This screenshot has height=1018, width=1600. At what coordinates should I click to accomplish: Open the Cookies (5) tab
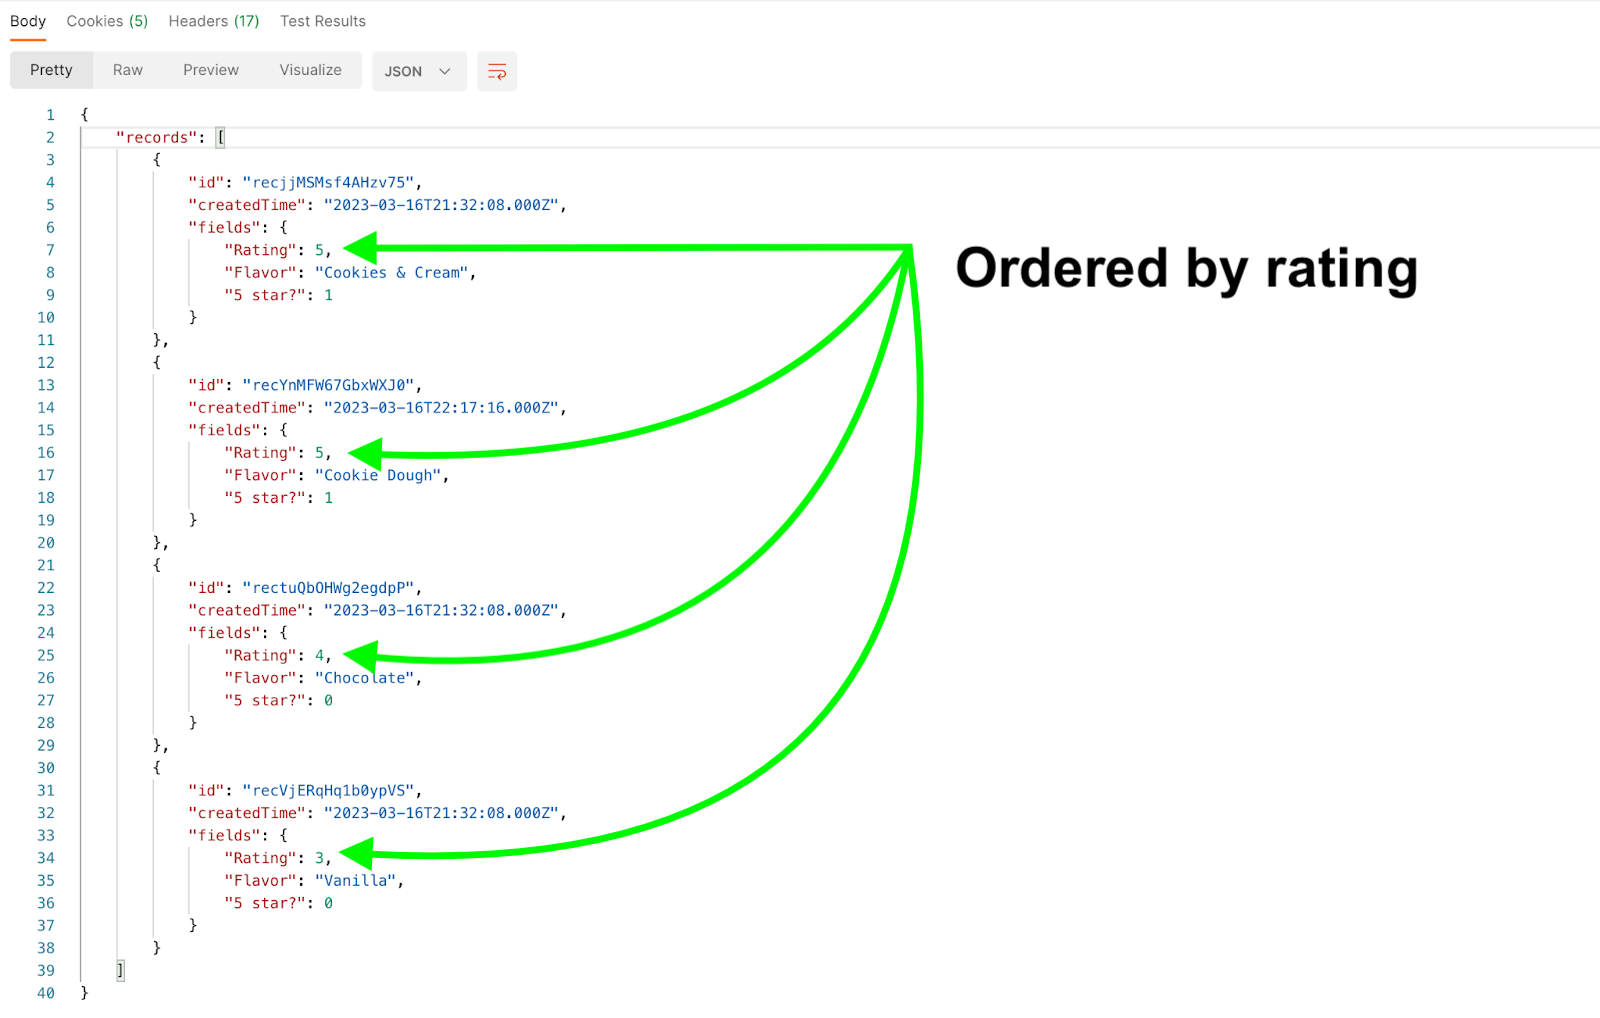click(x=107, y=21)
